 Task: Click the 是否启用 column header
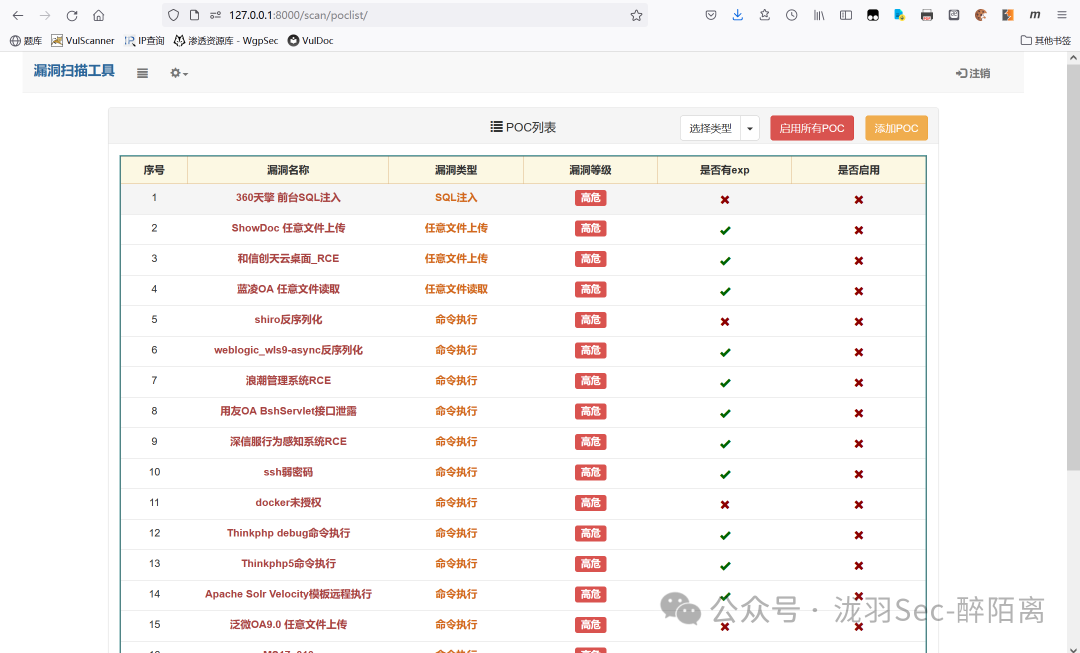858,170
